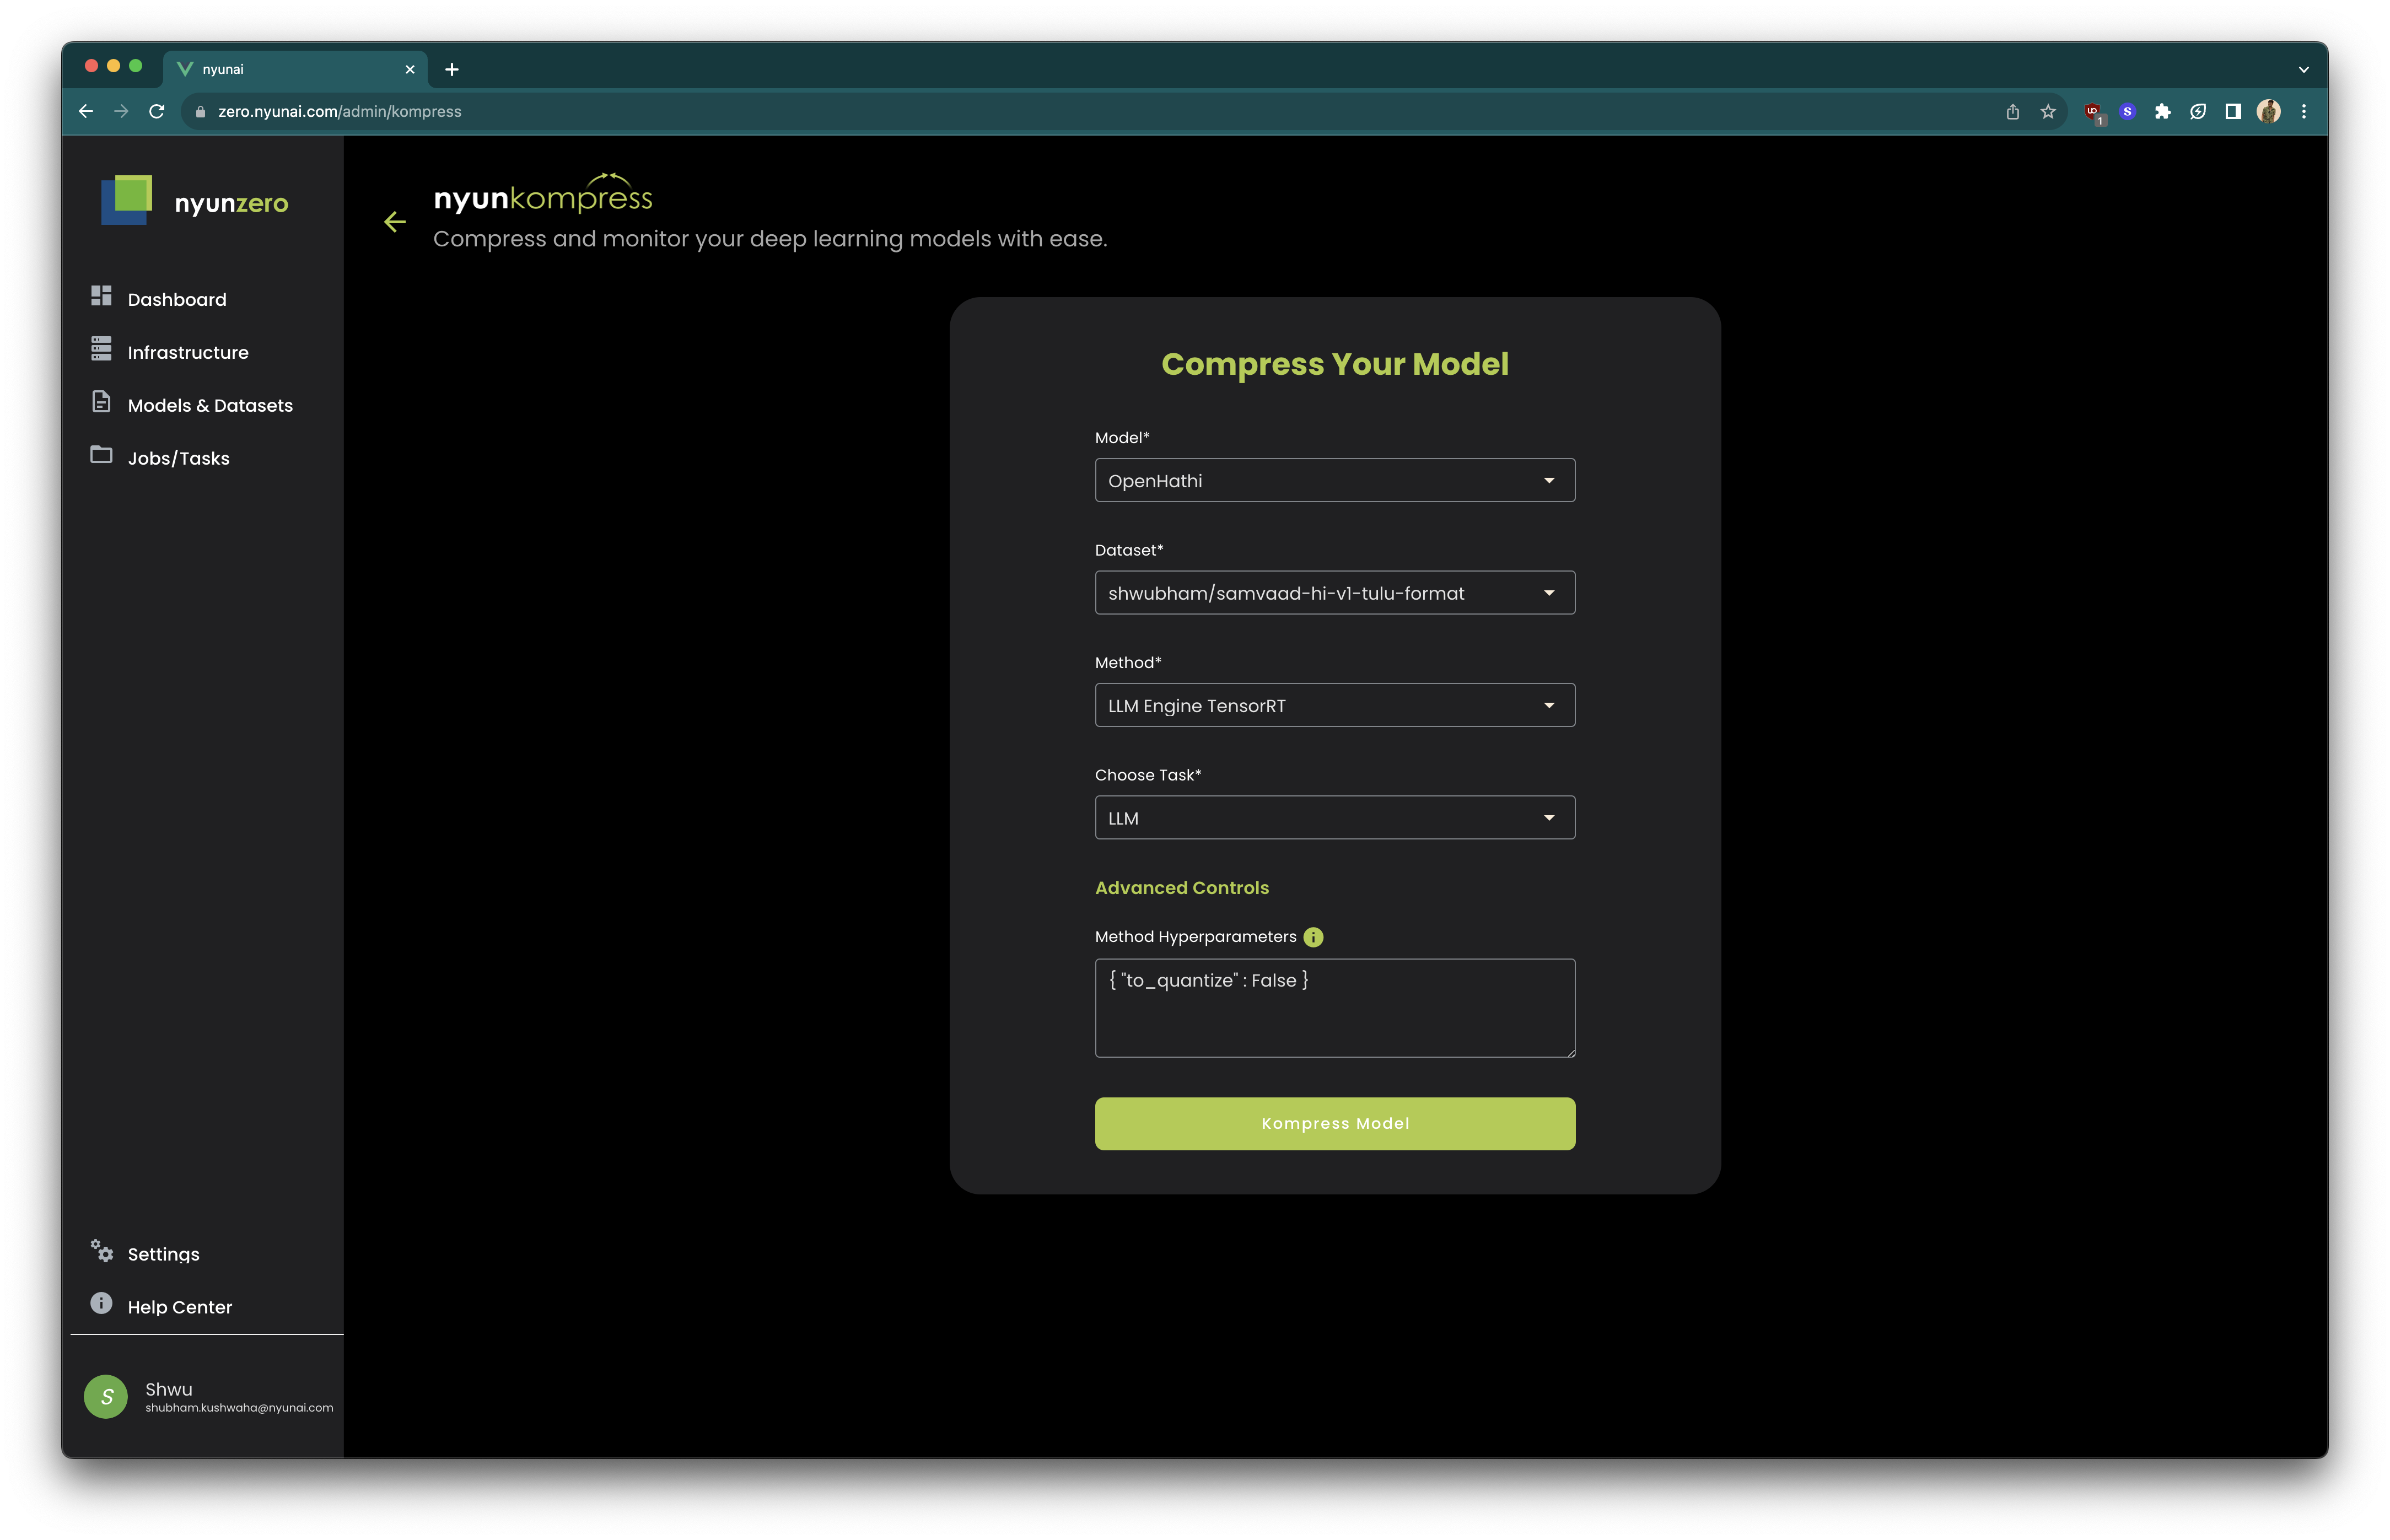The image size is (2390, 1540).
Task: Click the purple S extension icon
Action: tap(2128, 111)
